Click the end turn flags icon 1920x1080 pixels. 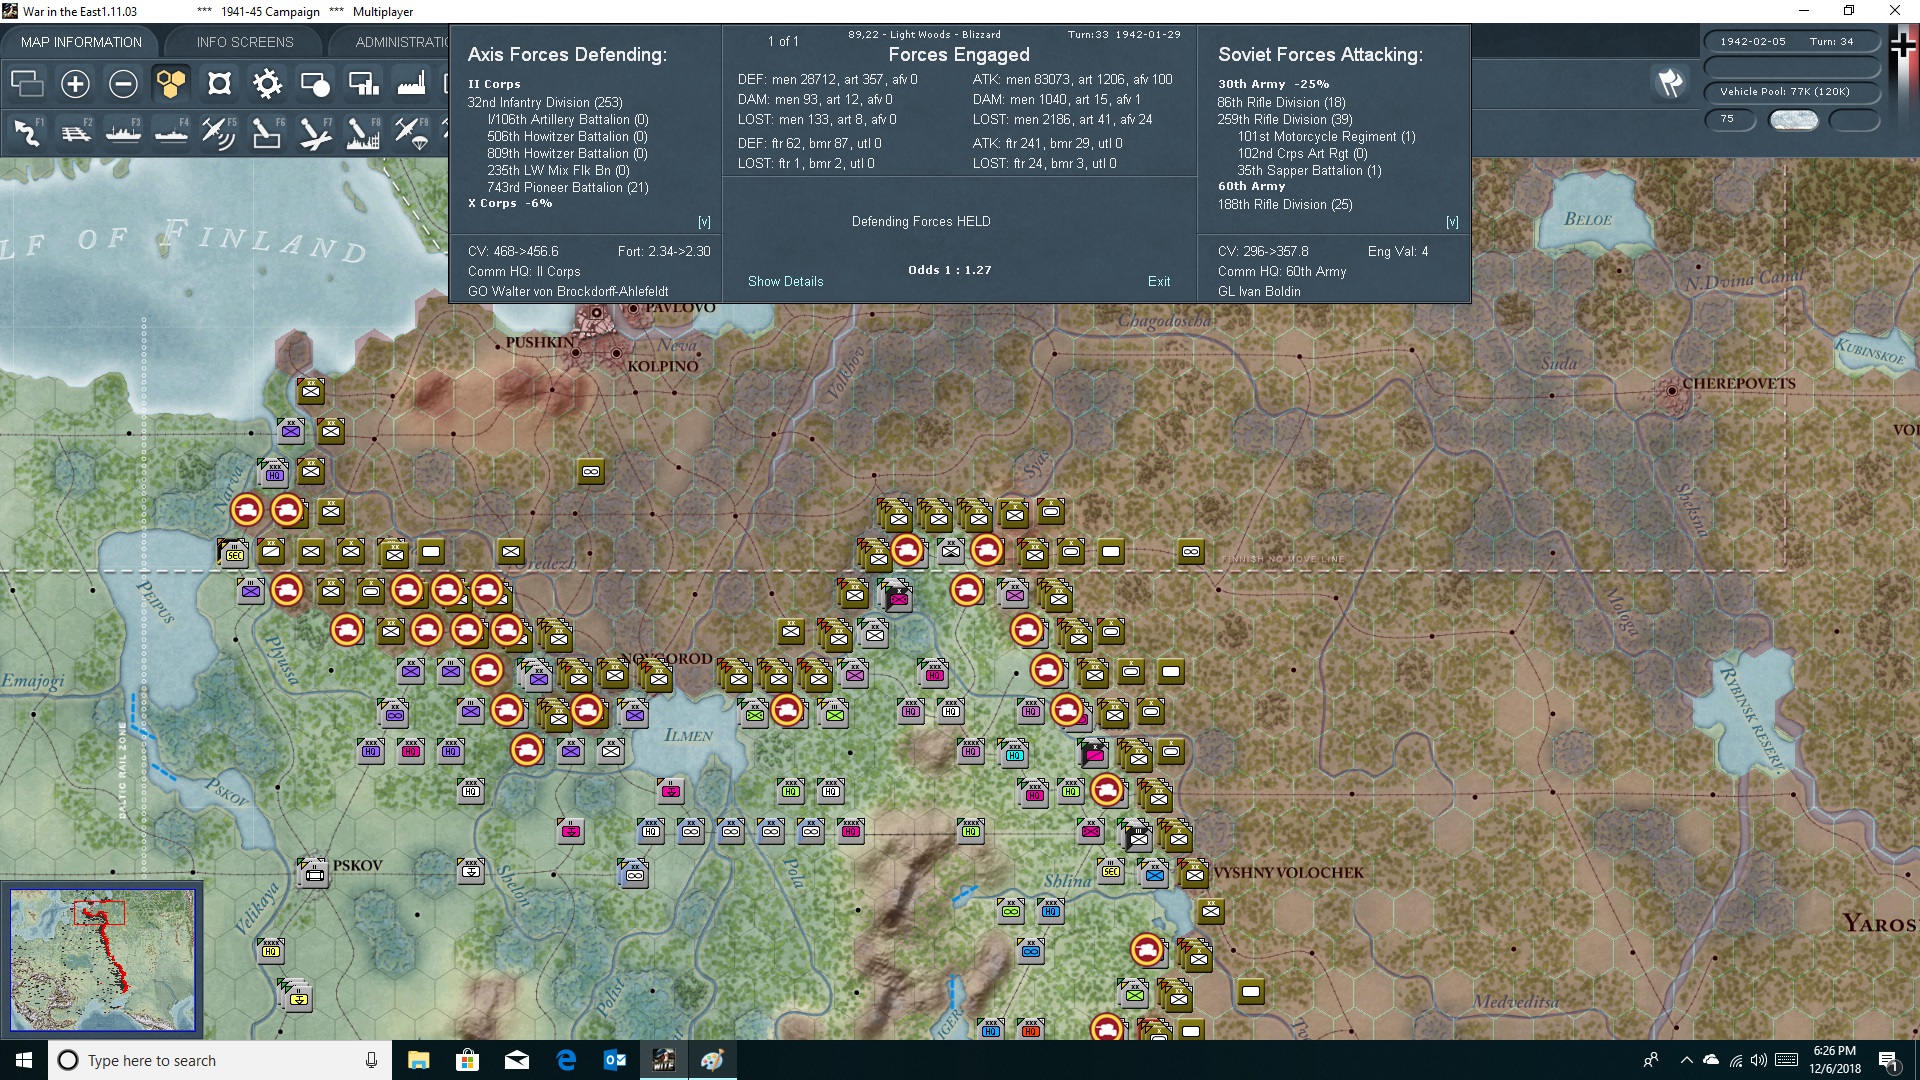[x=1670, y=83]
